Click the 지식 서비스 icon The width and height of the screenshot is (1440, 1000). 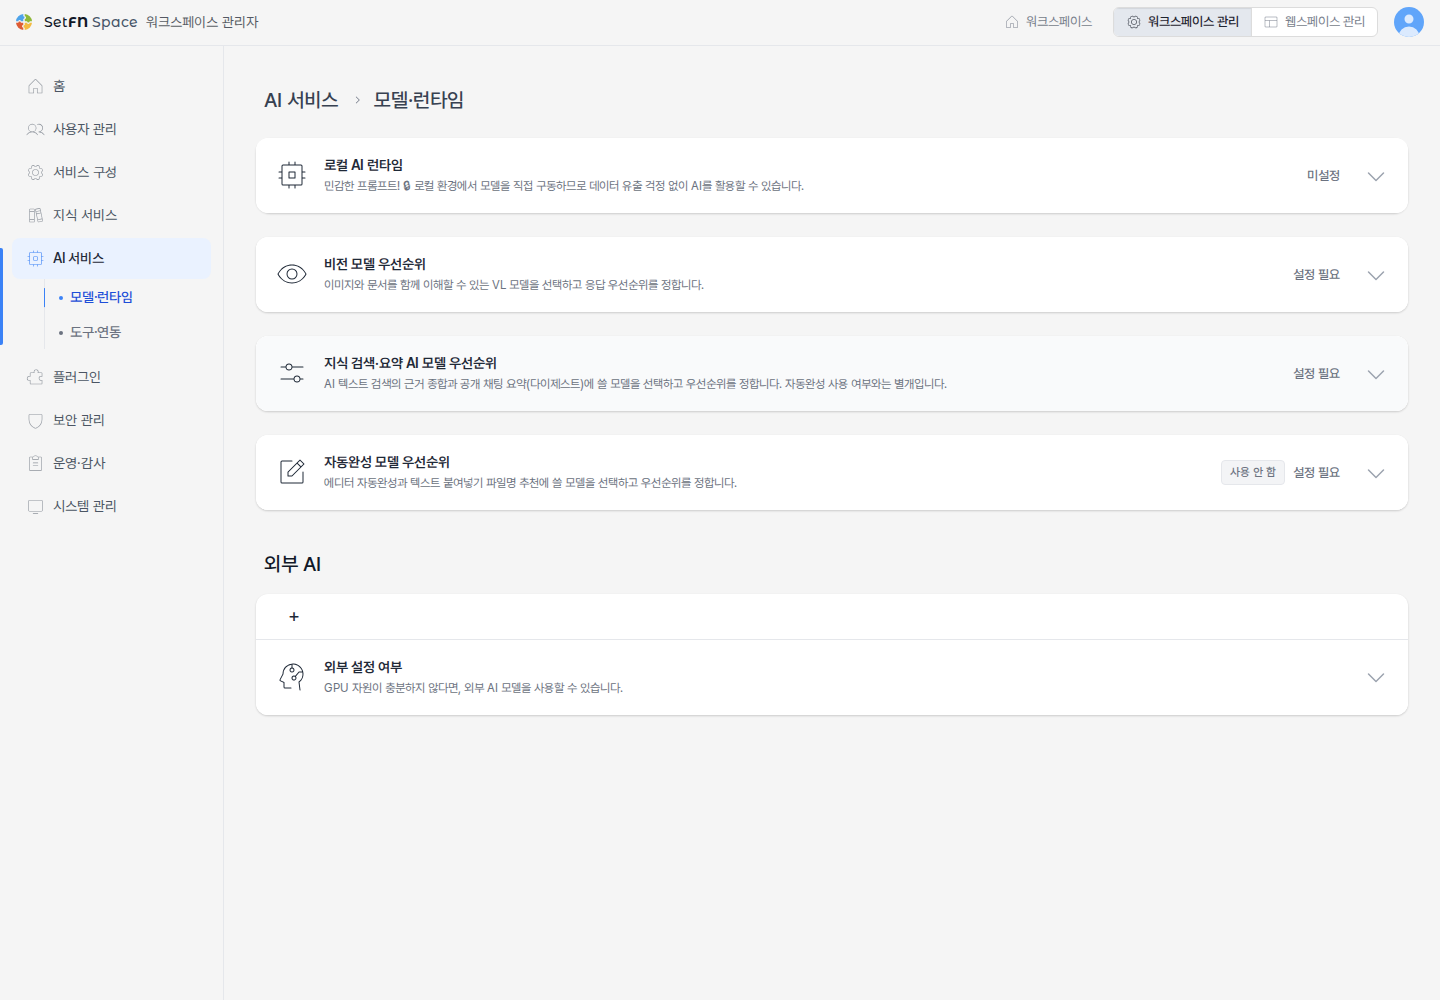35,215
